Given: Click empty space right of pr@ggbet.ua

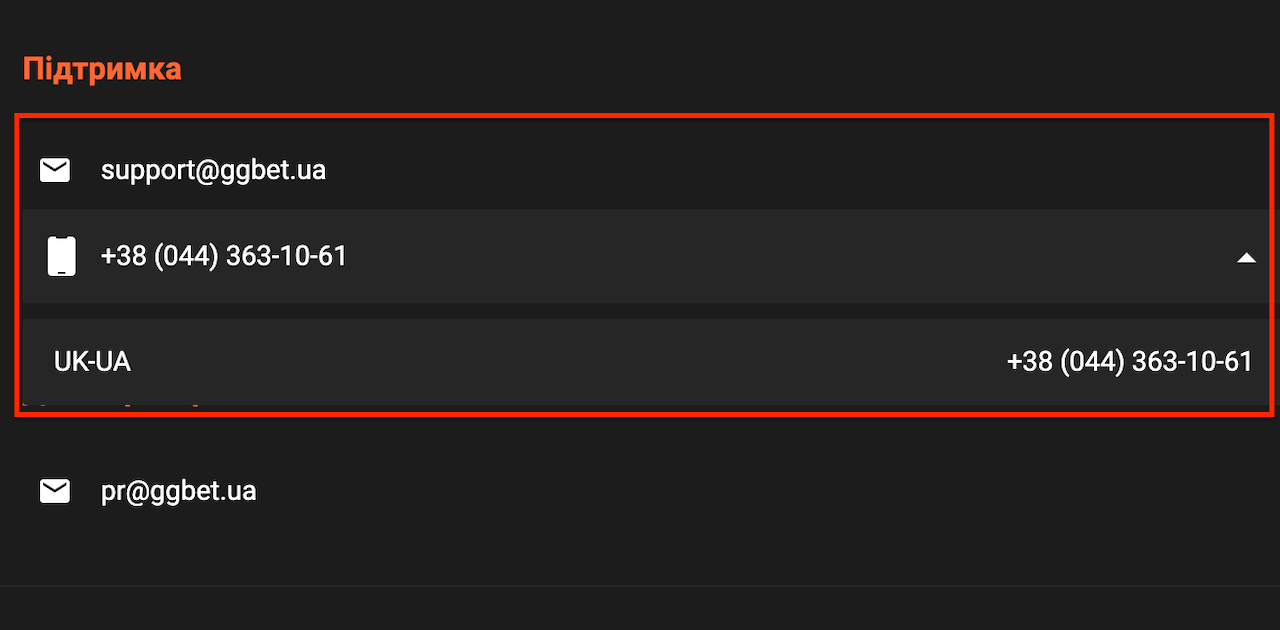Looking at the screenshot, I should [760, 491].
